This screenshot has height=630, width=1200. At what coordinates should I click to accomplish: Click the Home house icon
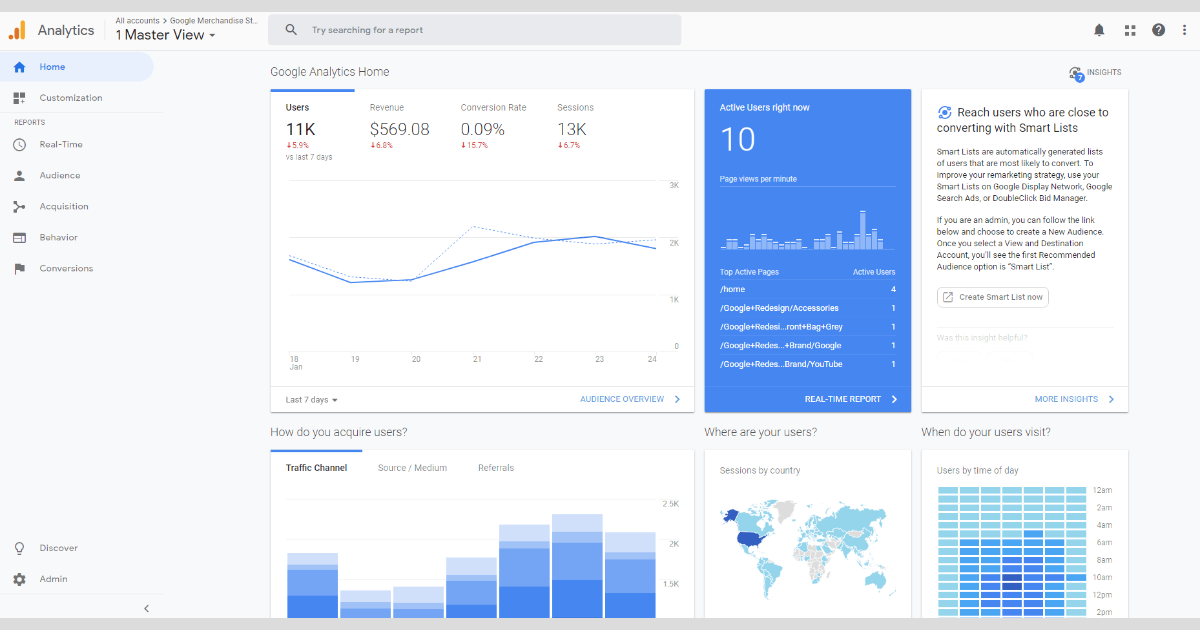click(x=19, y=67)
